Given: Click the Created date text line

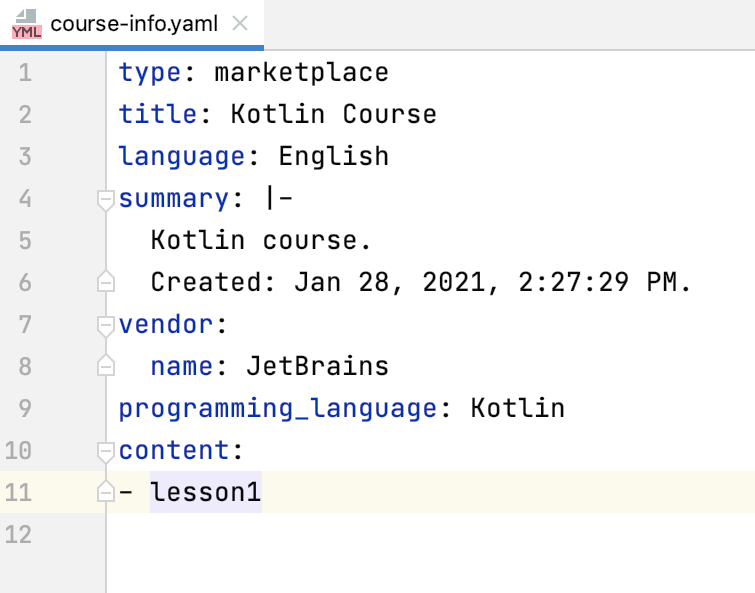Looking at the screenshot, I should pyautogui.click(x=420, y=283).
